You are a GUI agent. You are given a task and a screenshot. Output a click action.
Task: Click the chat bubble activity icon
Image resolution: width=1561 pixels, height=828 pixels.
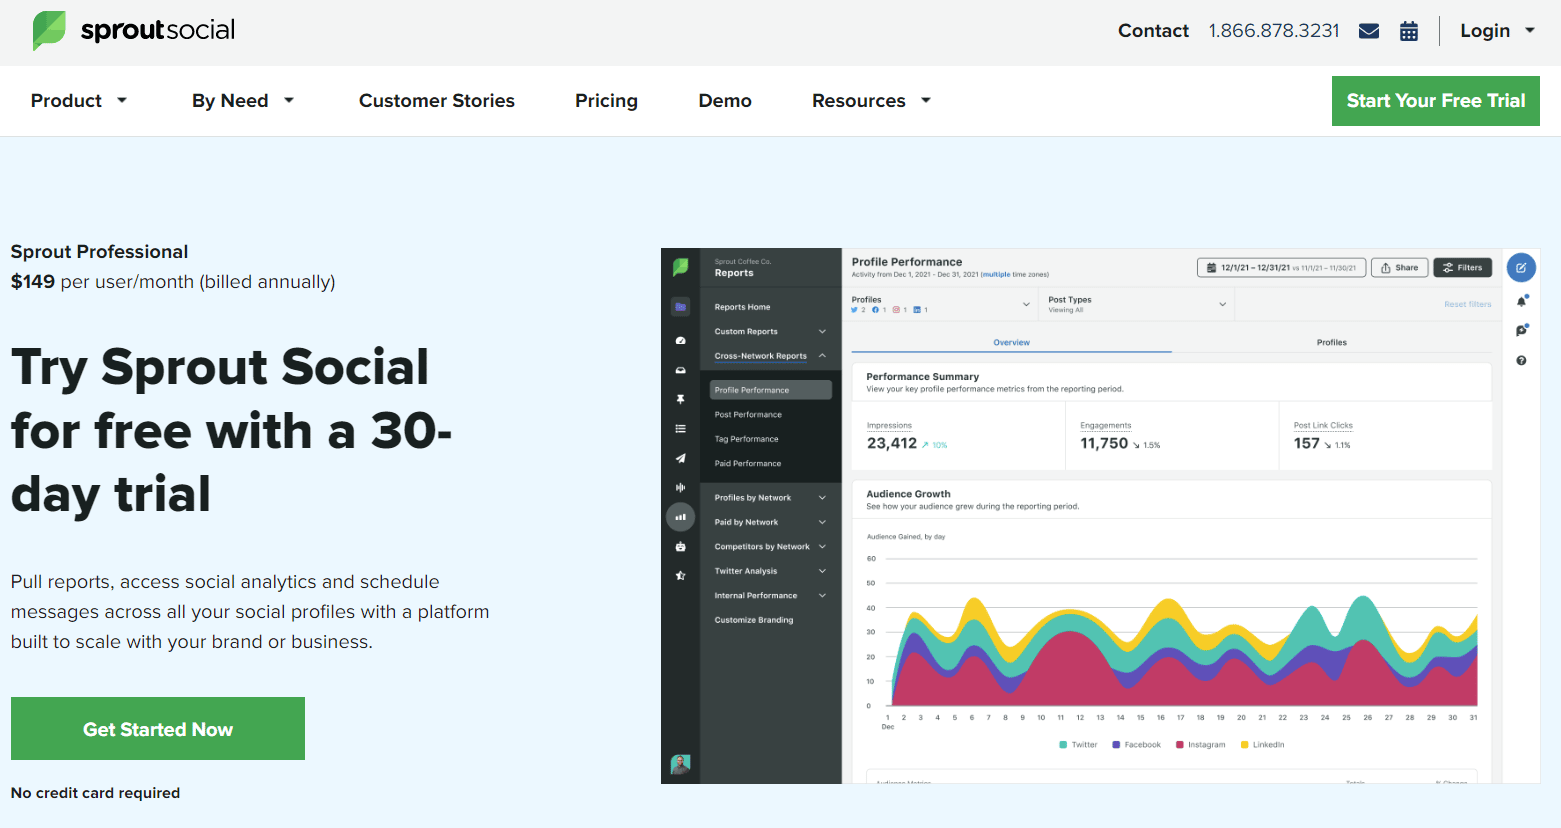tap(1521, 331)
